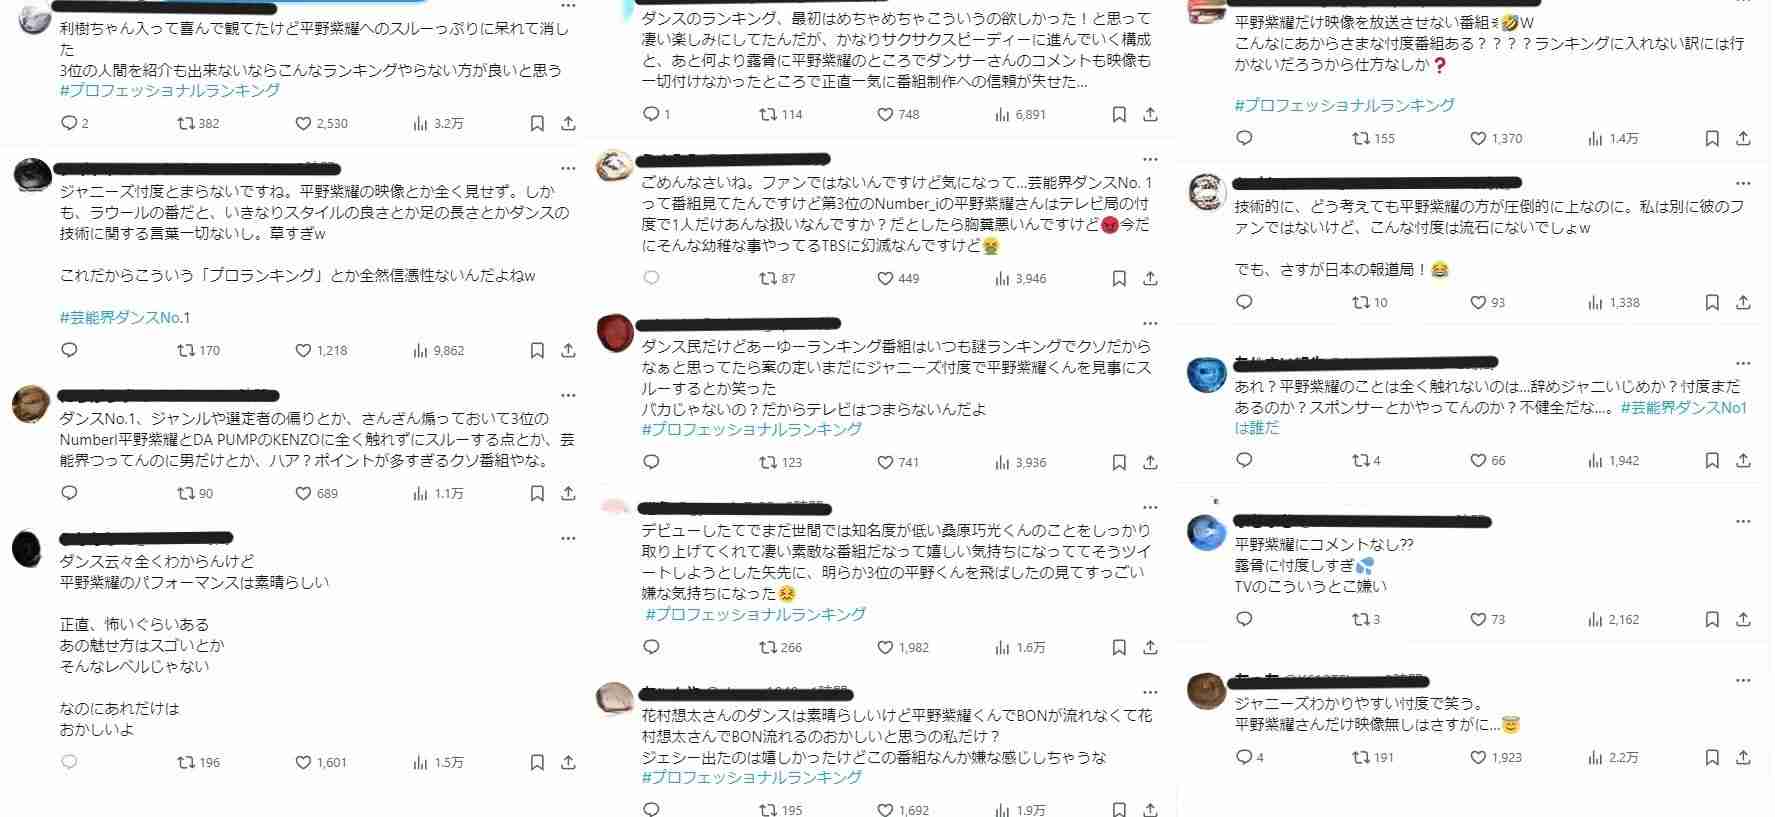
Task: Open more options on ごめんなさいね tweet
Action: coord(1150,160)
